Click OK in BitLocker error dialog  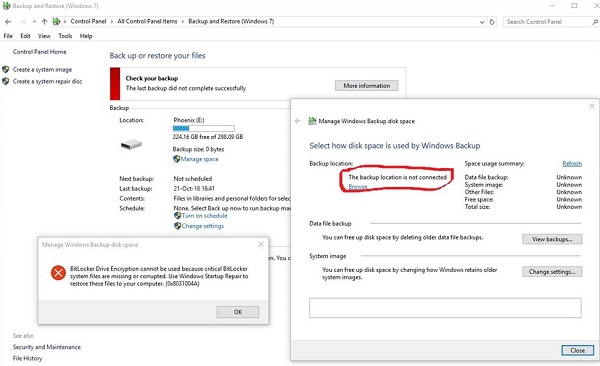pyautogui.click(x=238, y=312)
